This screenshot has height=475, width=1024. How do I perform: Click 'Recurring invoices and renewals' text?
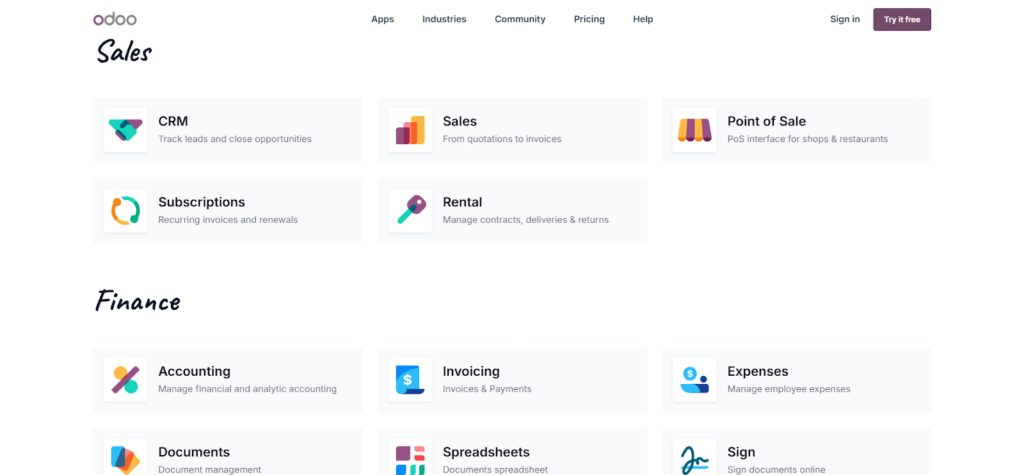228,220
